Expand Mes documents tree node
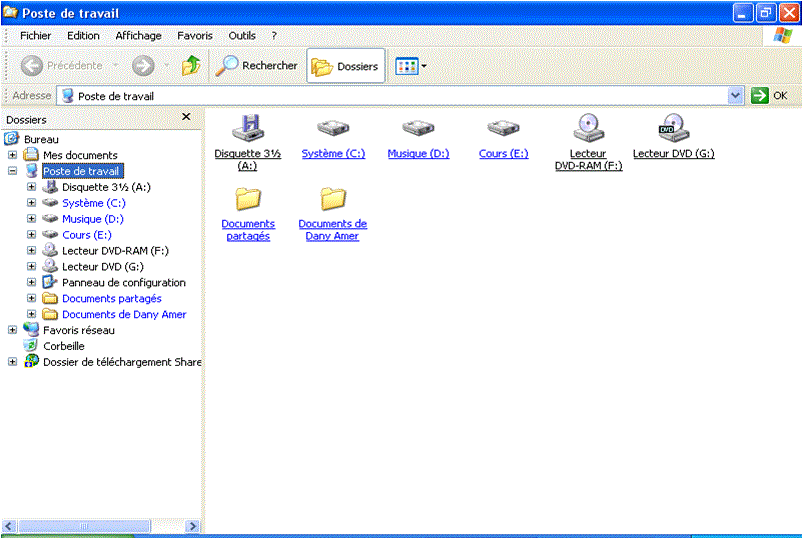The height and width of the screenshot is (539, 803). (12, 155)
